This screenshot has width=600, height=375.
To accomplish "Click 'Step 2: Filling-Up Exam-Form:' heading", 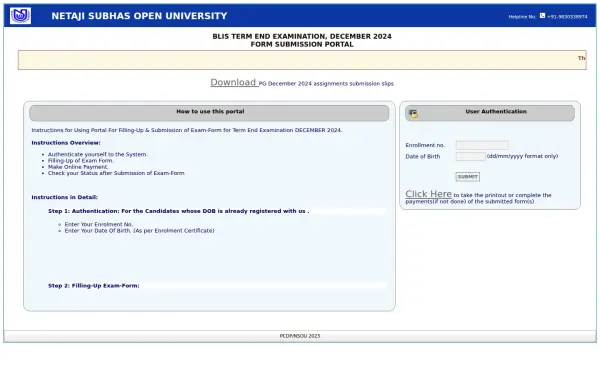I will (x=94, y=286).
